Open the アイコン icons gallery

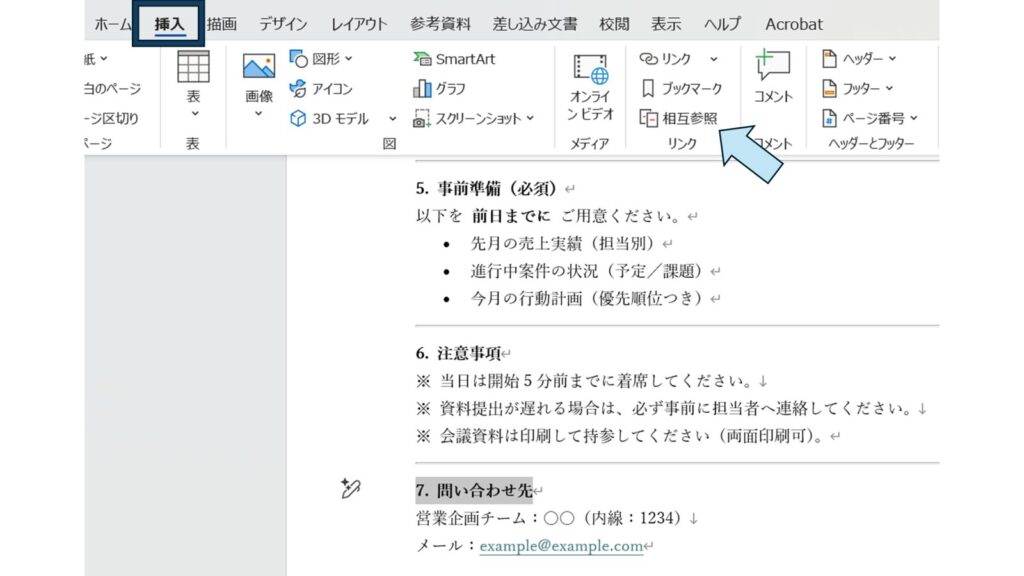[x=321, y=88]
